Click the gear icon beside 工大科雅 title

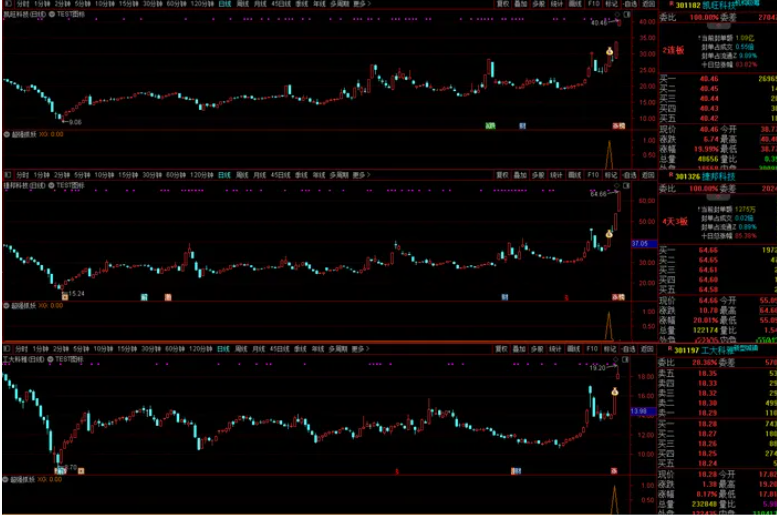(51, 358)
